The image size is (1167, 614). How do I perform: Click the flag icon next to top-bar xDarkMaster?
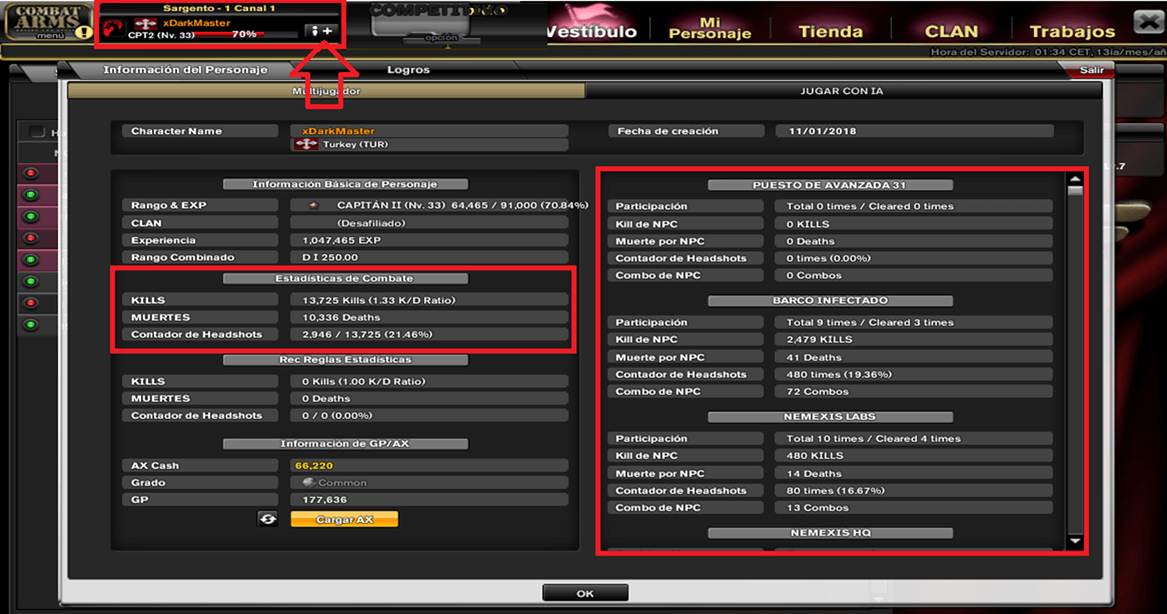(145, 24)
